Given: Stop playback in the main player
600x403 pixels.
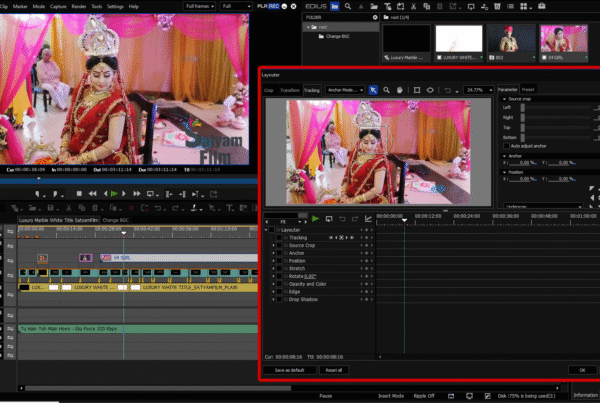Looking at the screenshot, I should click(x=79, y=194).
